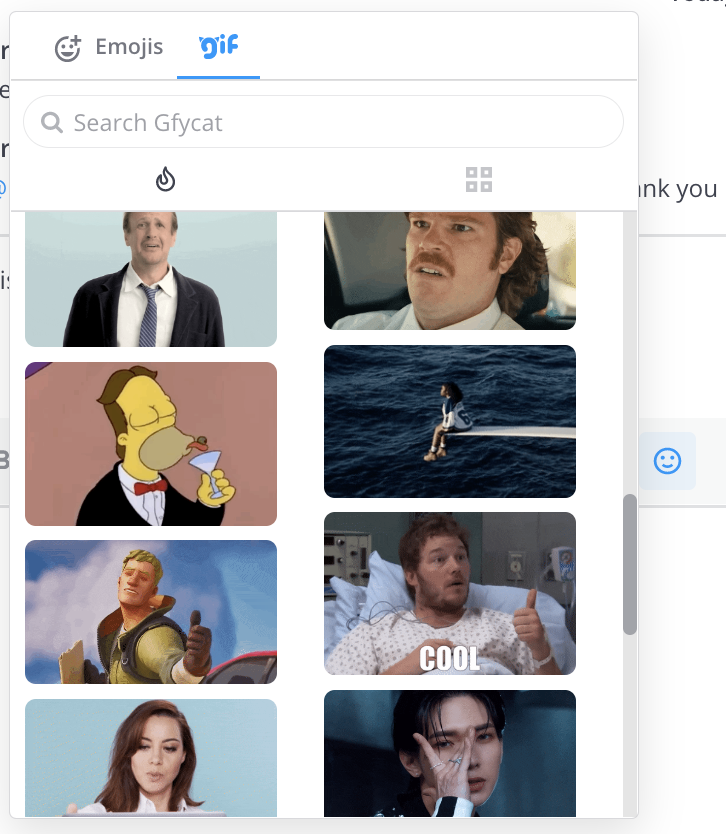Click the GIF list scrollbar handle

click(629, 563)
